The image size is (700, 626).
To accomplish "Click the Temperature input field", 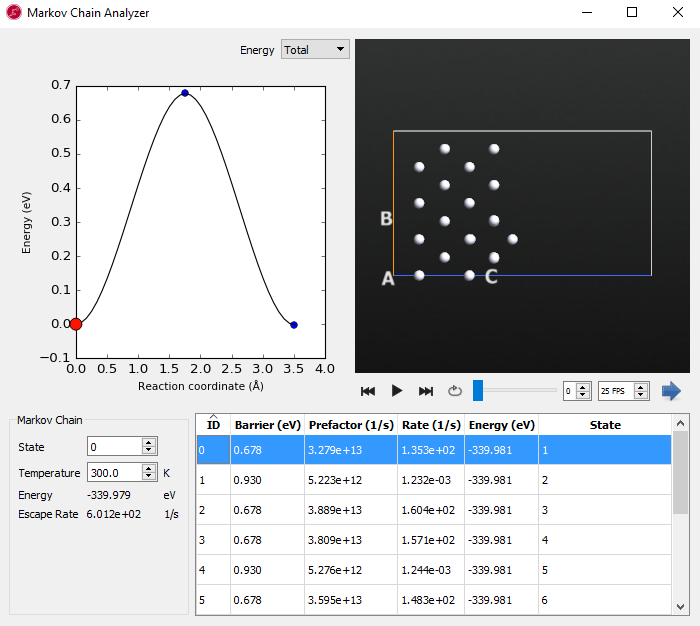I will coord(115,472).
